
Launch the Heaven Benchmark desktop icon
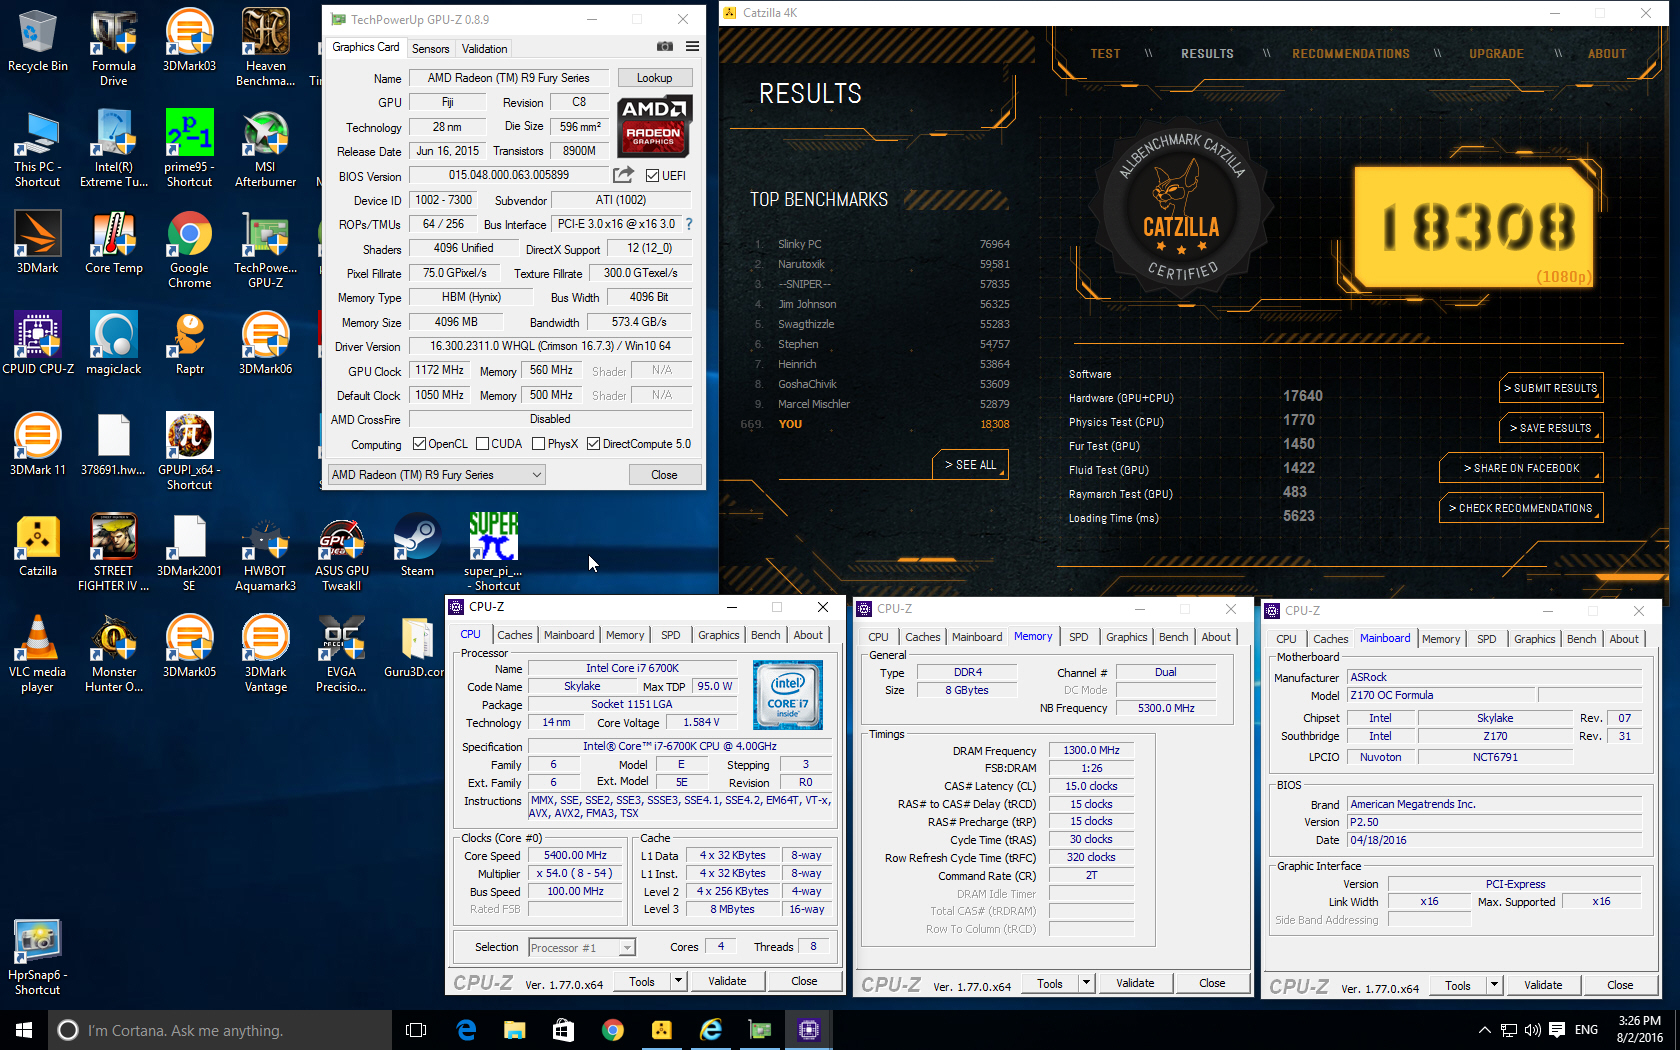(x=266, y=47)
